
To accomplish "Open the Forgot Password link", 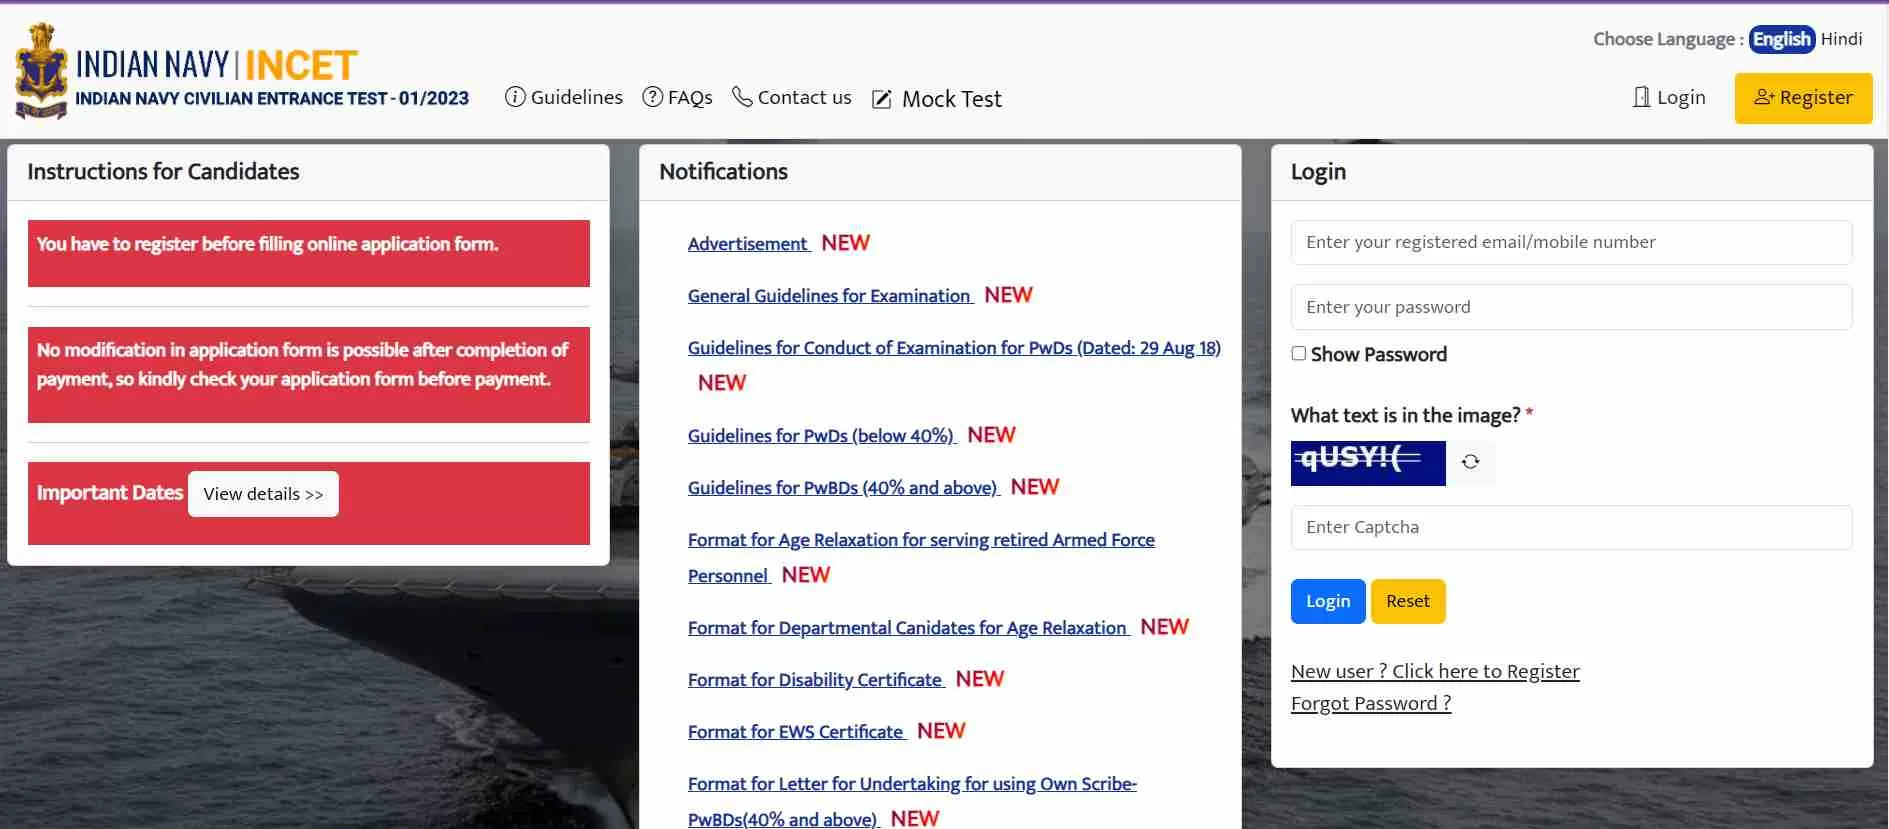I will tap(1371, 703).
